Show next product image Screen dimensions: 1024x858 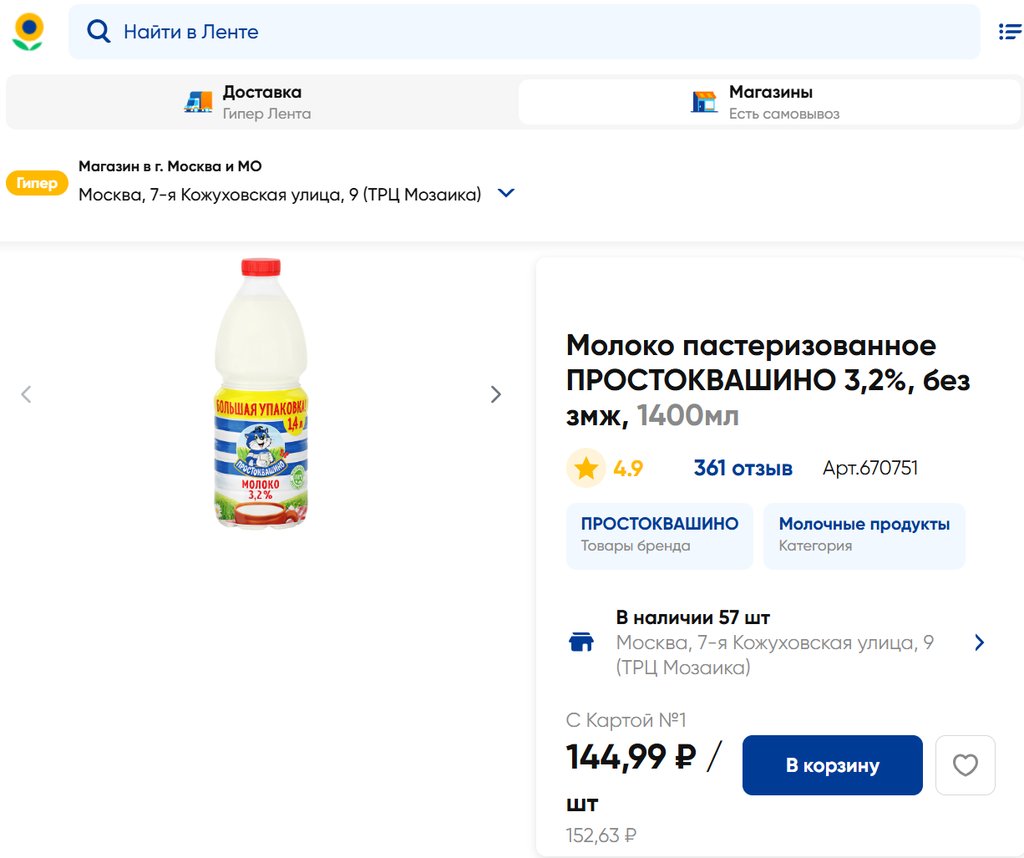click(495, 394)
